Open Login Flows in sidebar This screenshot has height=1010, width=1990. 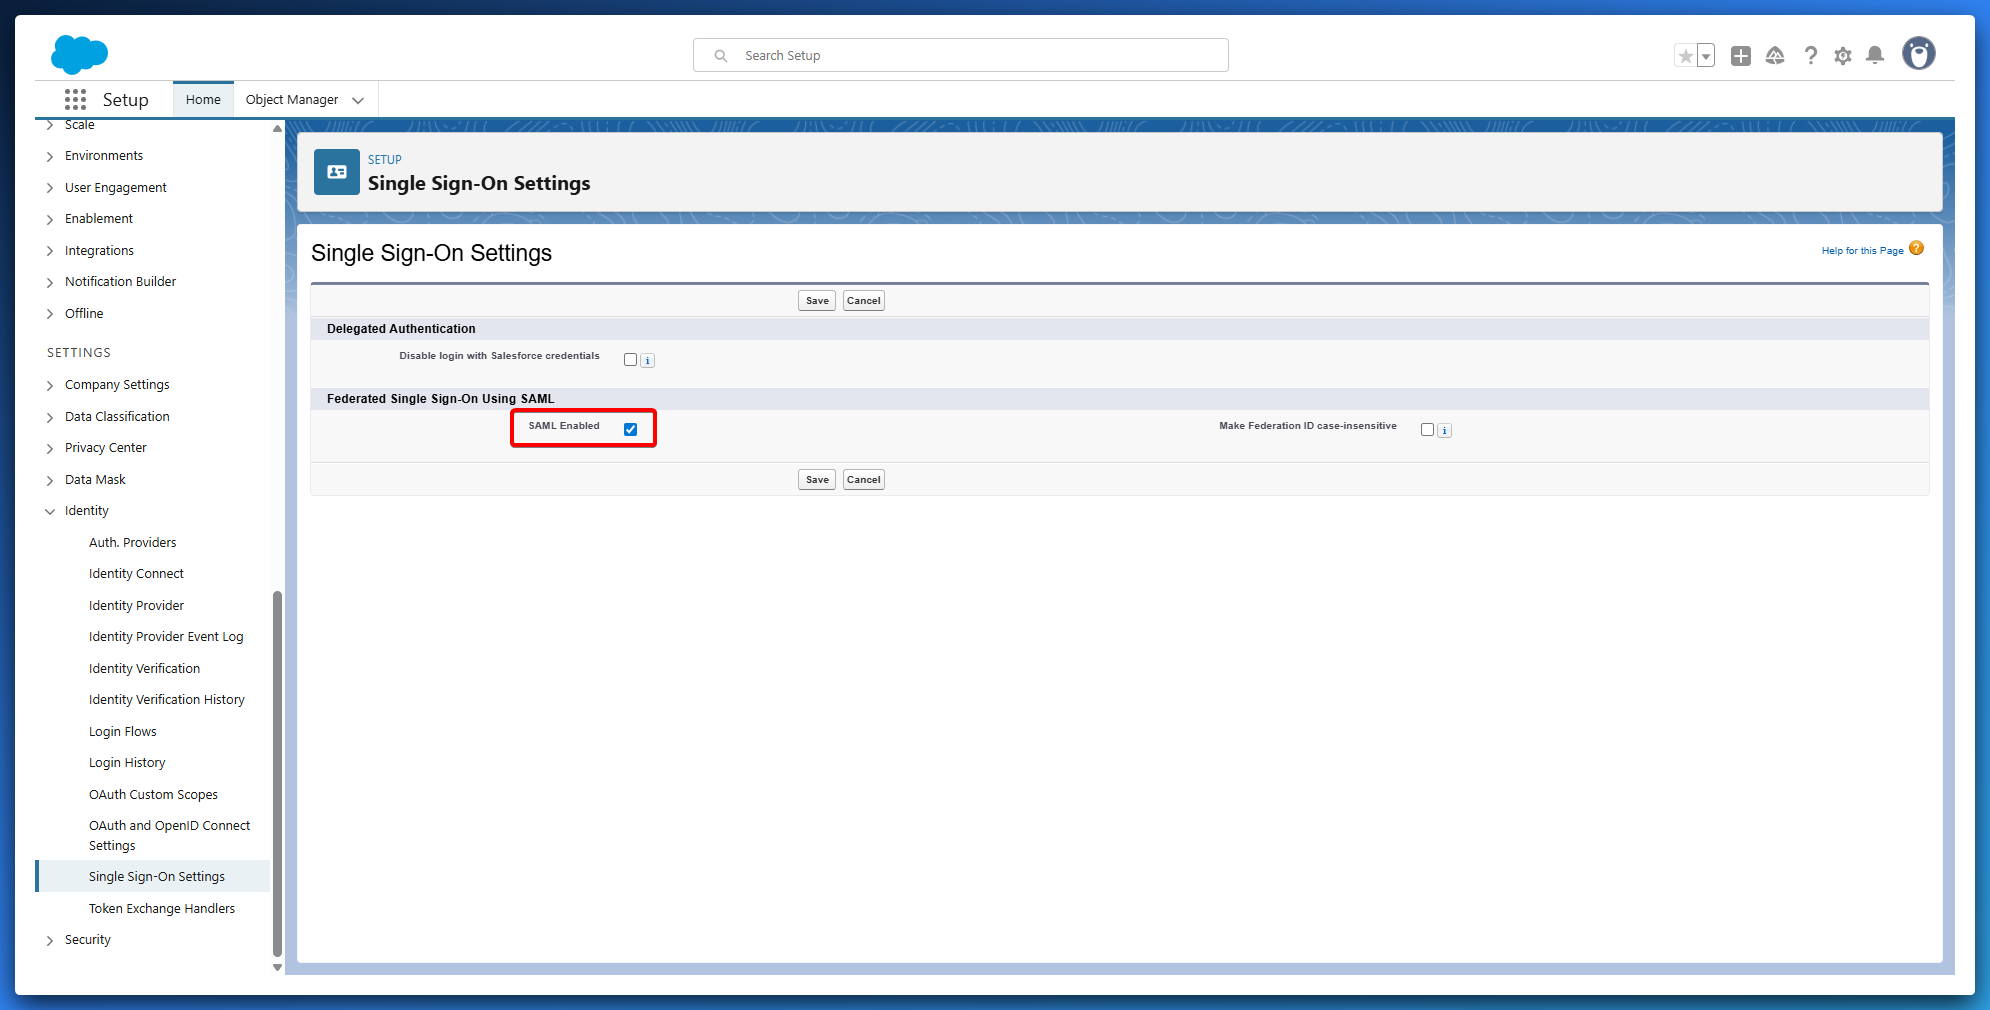pos(123,731)
